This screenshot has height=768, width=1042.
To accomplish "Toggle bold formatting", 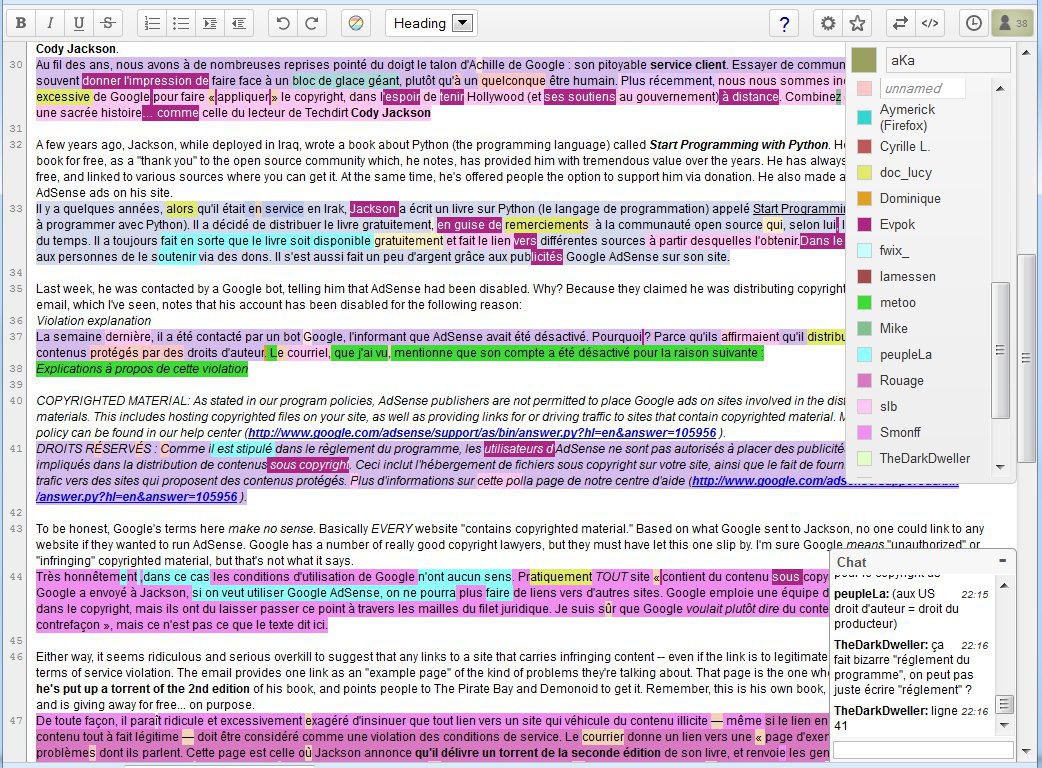I will coord(21,23).
